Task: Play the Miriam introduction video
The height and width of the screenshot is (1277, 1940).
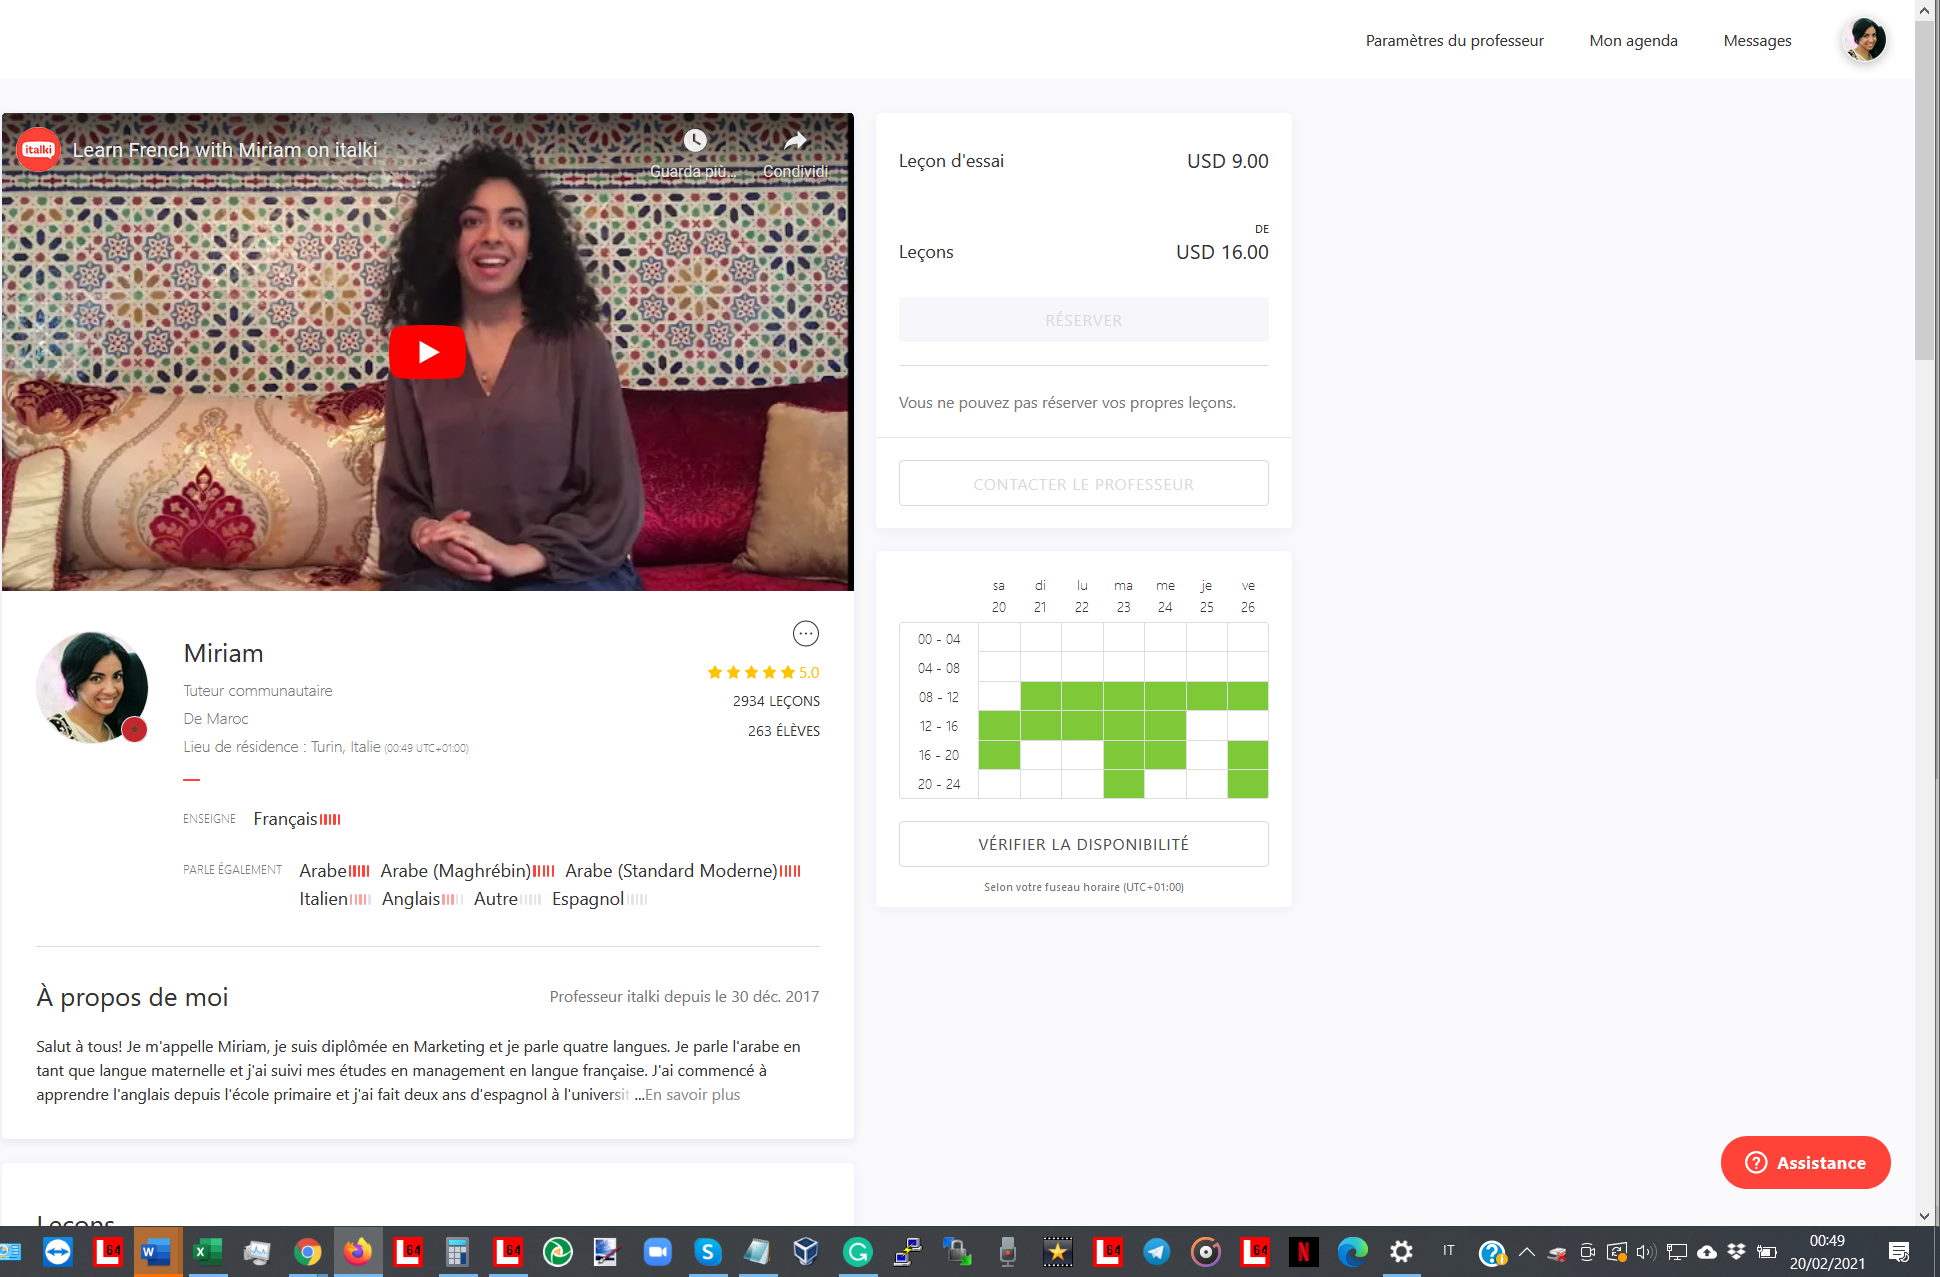Action: pyautogui.click(x=427, y=352)
